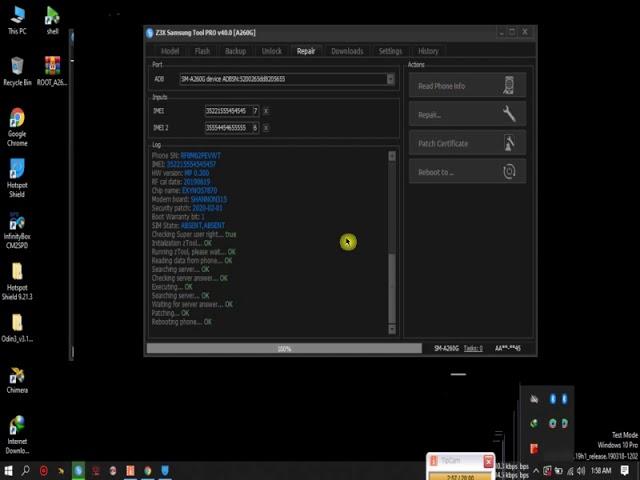This screenshot has width=640, height=480.
Task: Click the Patch Certificate button
Action: click(x=467, y=143)
